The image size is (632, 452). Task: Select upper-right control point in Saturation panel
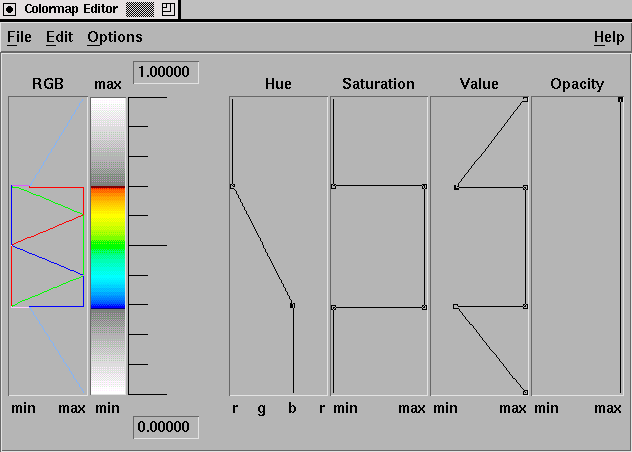(x=425, y=186)
